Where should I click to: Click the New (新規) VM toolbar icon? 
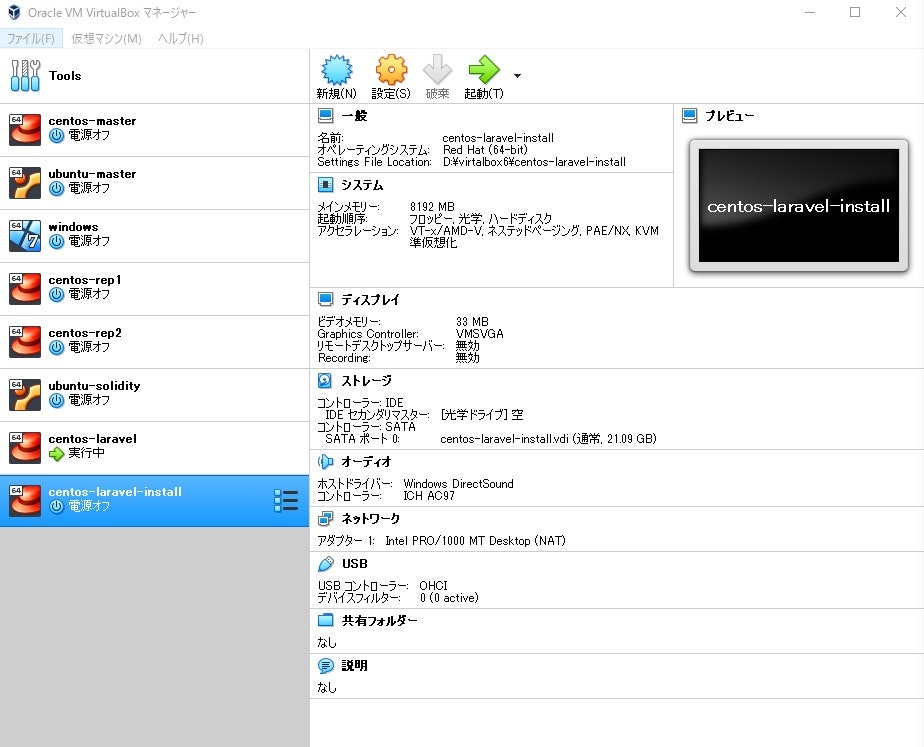tap(336, 70)
